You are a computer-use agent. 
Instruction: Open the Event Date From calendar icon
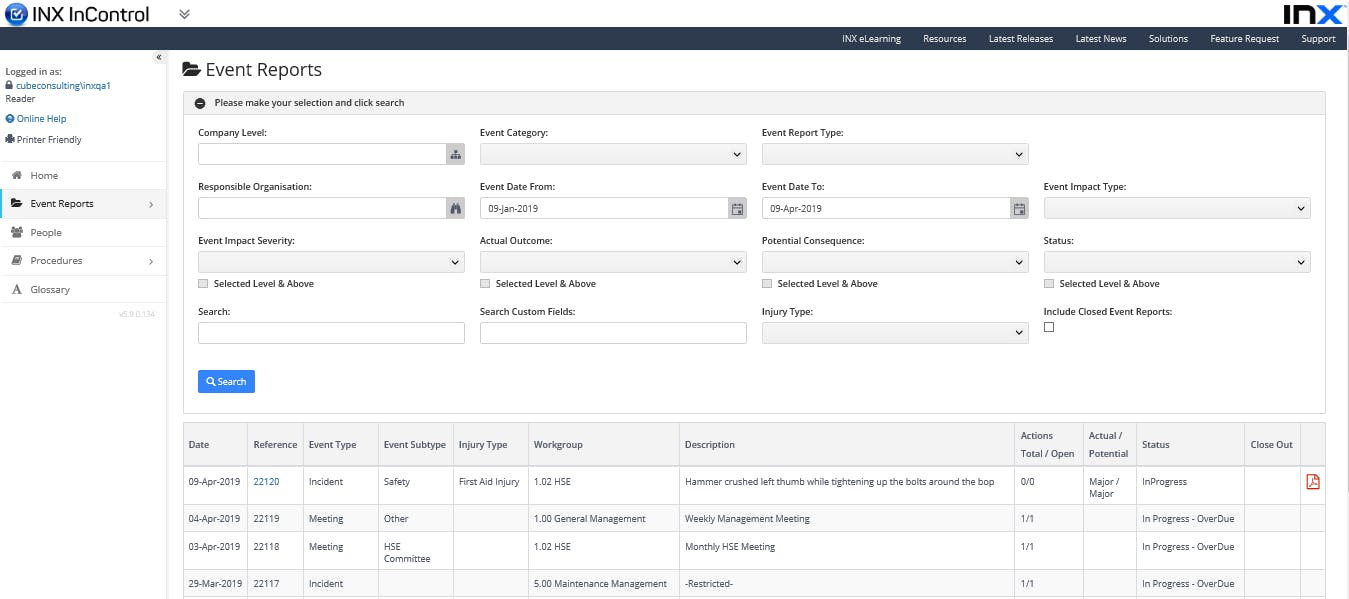tap(736, 207)
